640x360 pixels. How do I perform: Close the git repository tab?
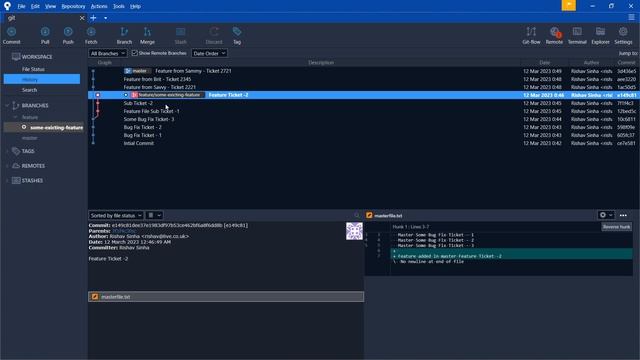(x=82, y=18)
